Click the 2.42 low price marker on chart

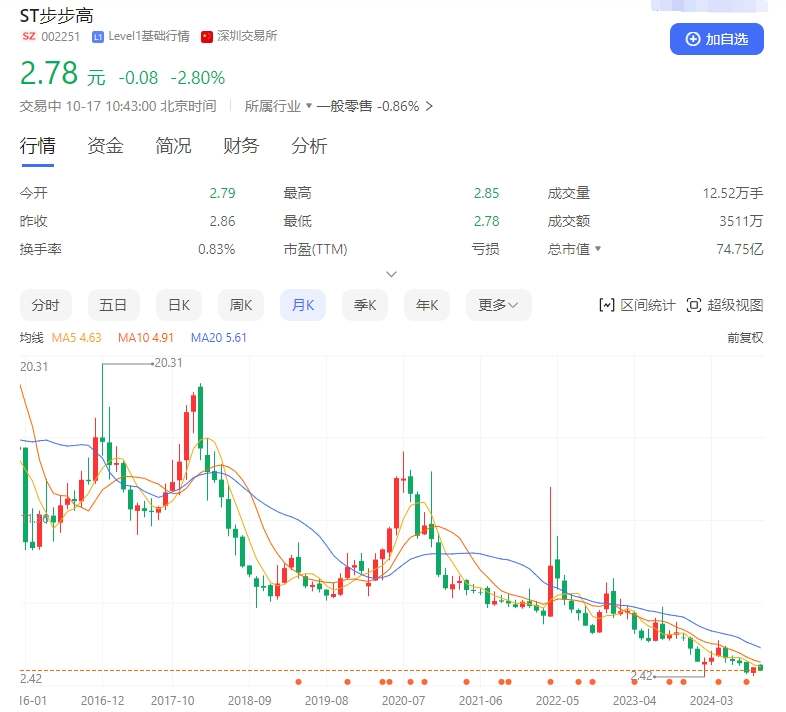[642, 675]
